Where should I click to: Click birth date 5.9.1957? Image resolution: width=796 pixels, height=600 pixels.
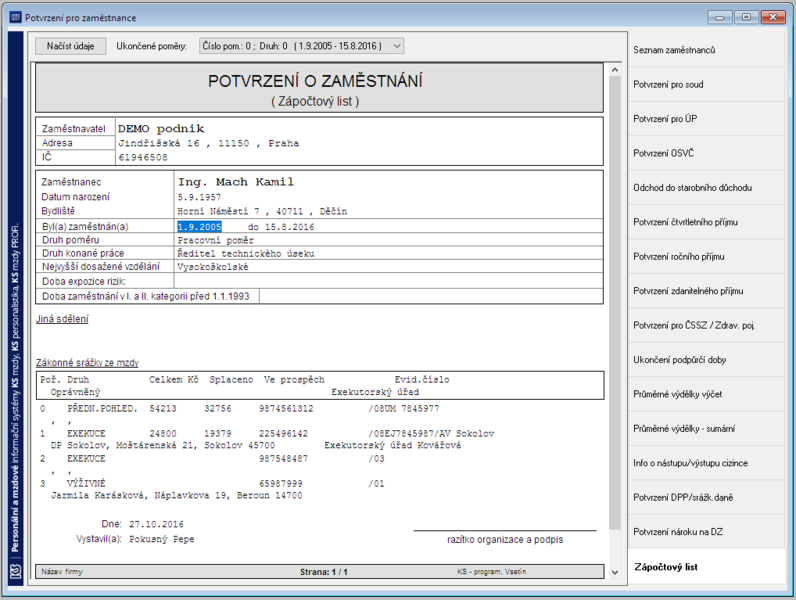(199, 197)
